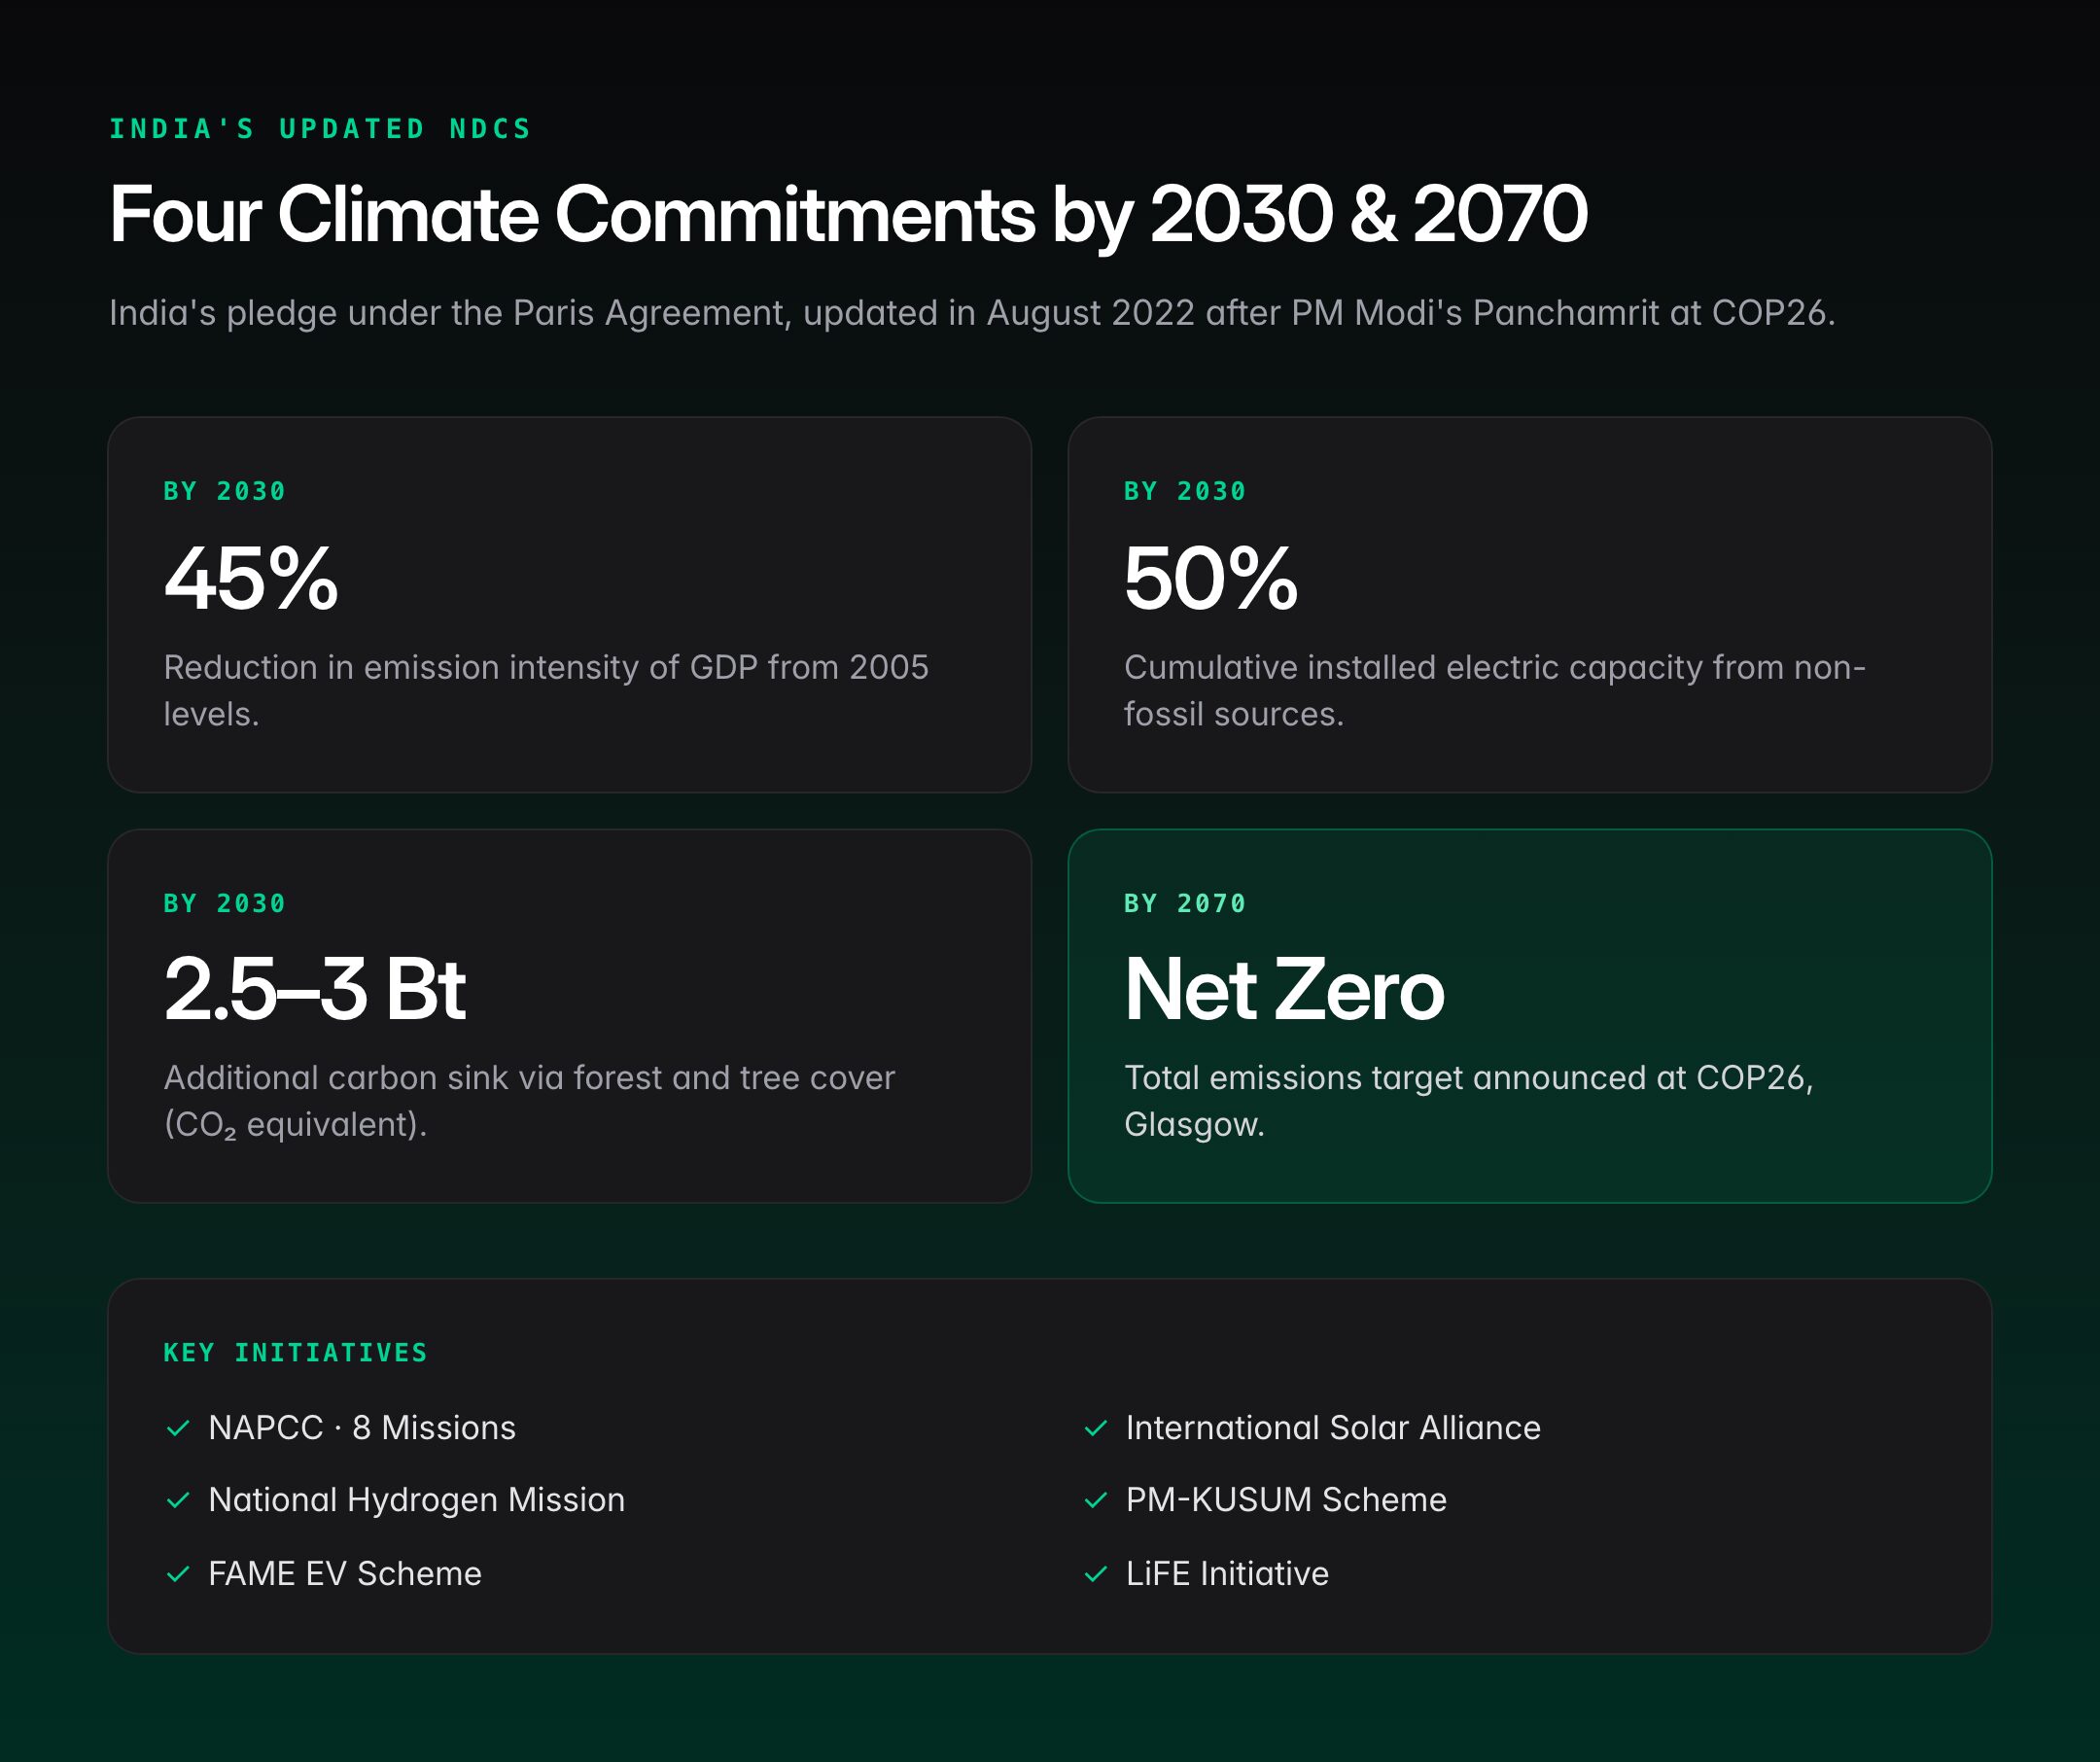Select the "NAPCC · 8 Missions" text
This screenshot has width=2100, height=1762.
pyautogui.click(x=362, y=1428)
